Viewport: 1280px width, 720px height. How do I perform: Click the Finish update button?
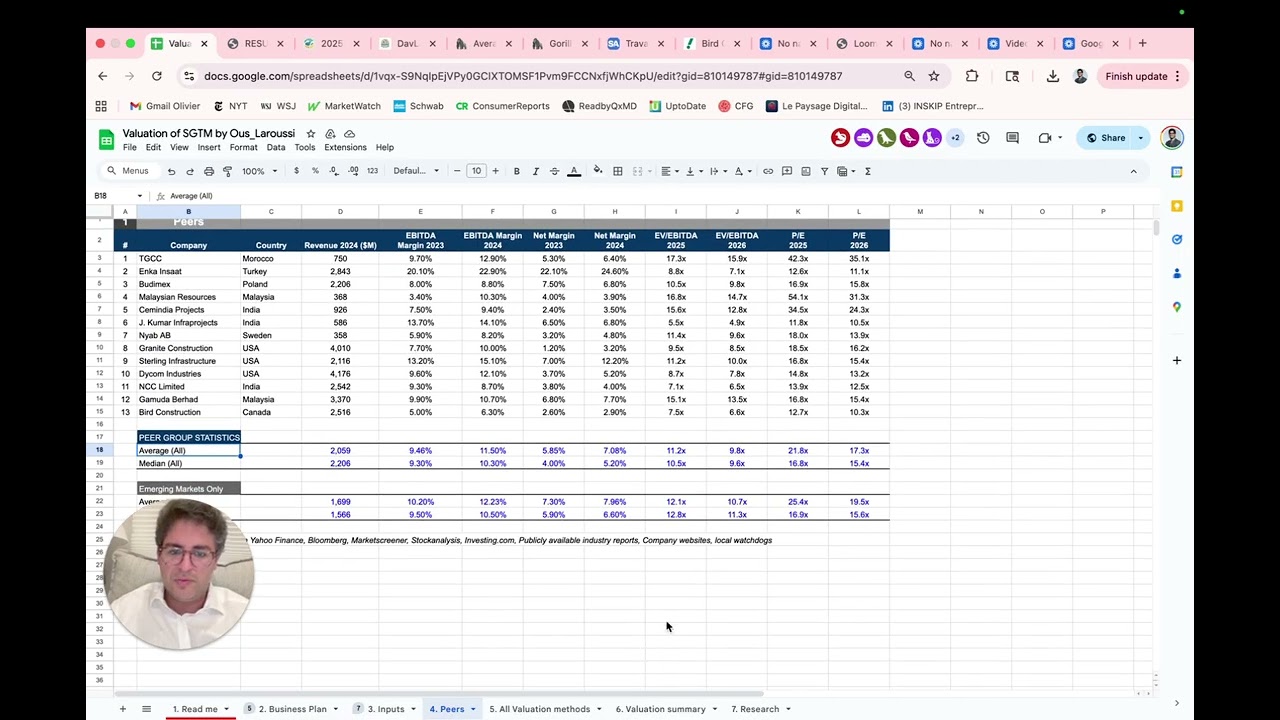pos(1144,76)
